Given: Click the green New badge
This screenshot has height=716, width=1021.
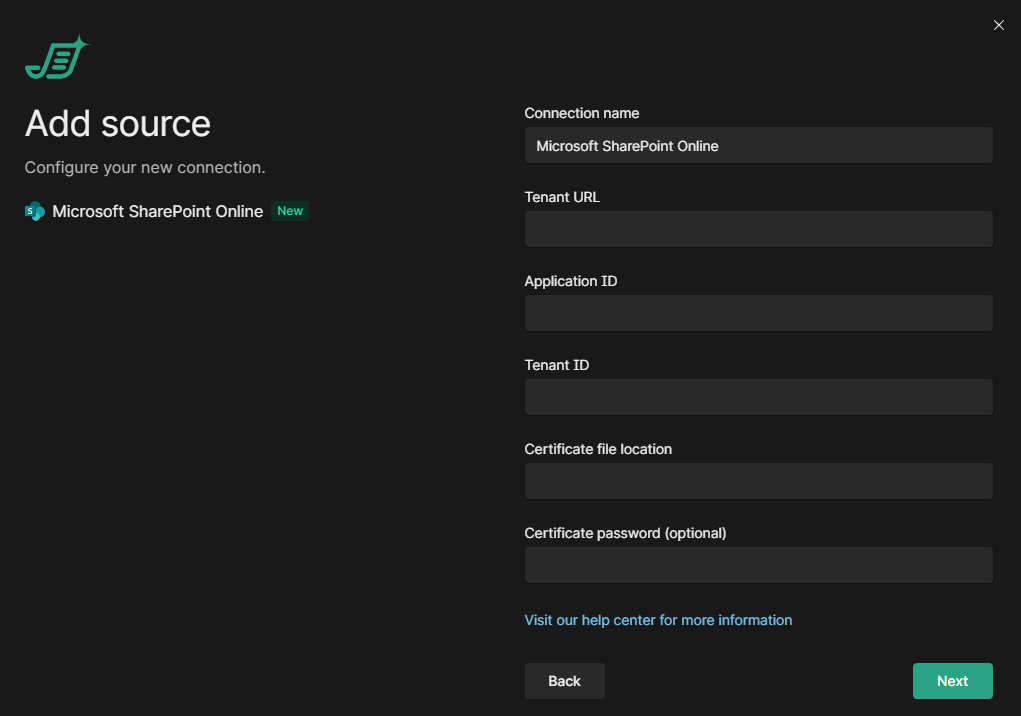Looking at the screenshot, I should point(290,211).
